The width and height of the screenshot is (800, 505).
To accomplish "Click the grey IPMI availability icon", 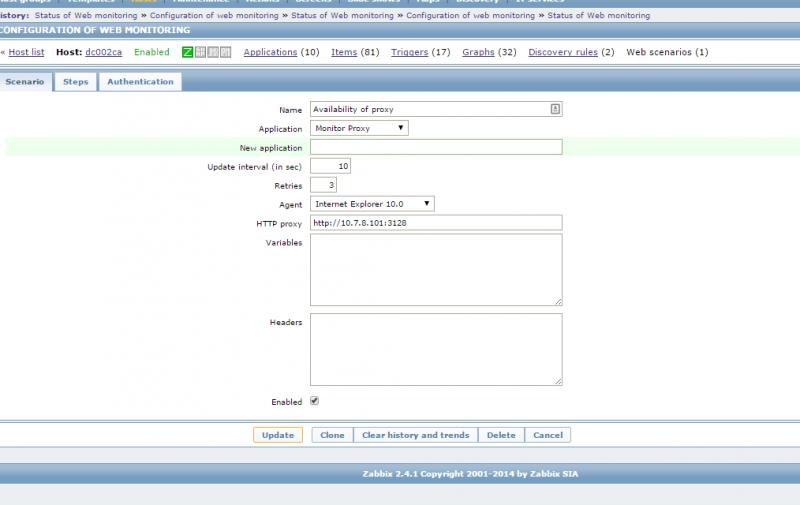I will click(x=226, y=52).
